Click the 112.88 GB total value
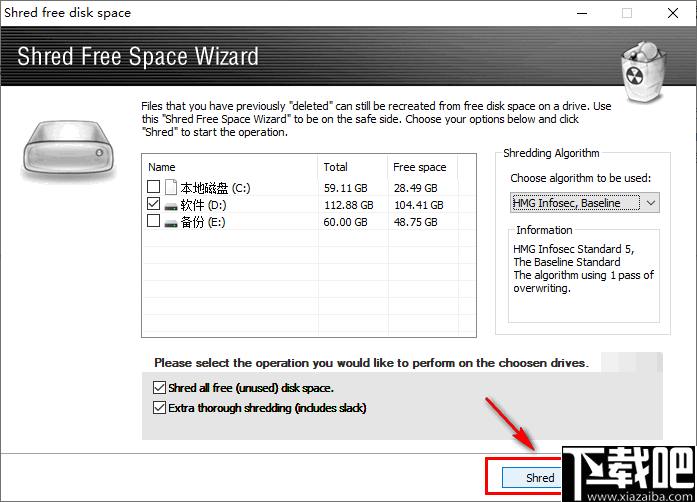 pyautogui.click(x=348, y=205)
